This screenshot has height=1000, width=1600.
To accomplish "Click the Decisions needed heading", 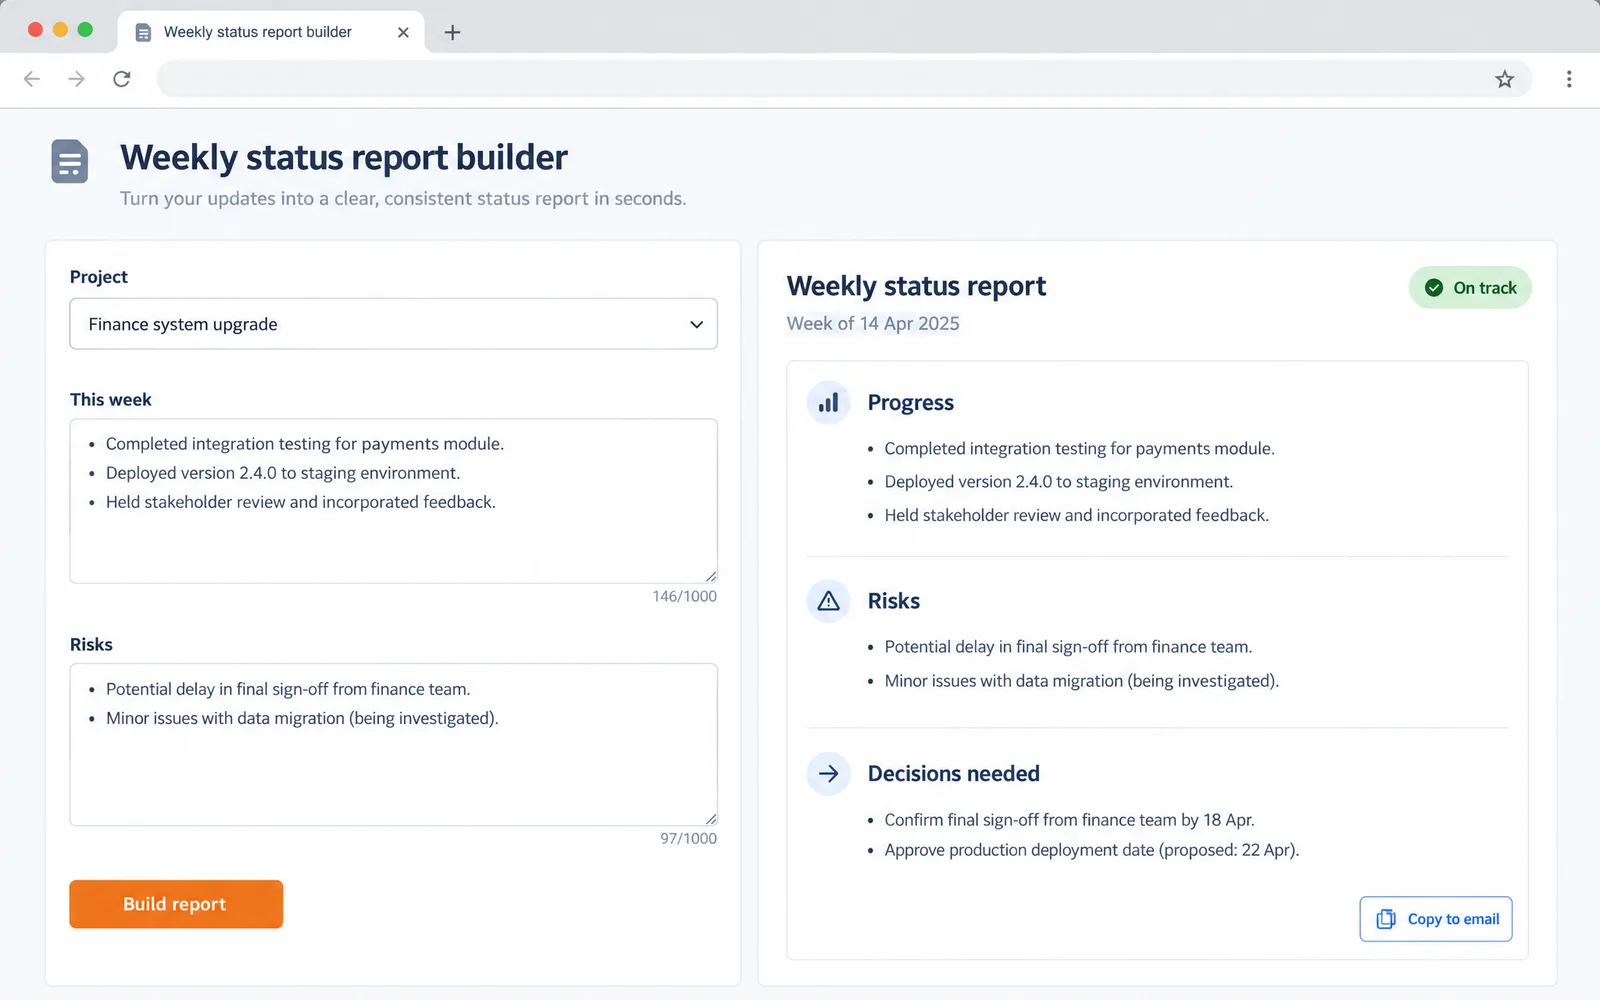I will (x=954, y=774).
